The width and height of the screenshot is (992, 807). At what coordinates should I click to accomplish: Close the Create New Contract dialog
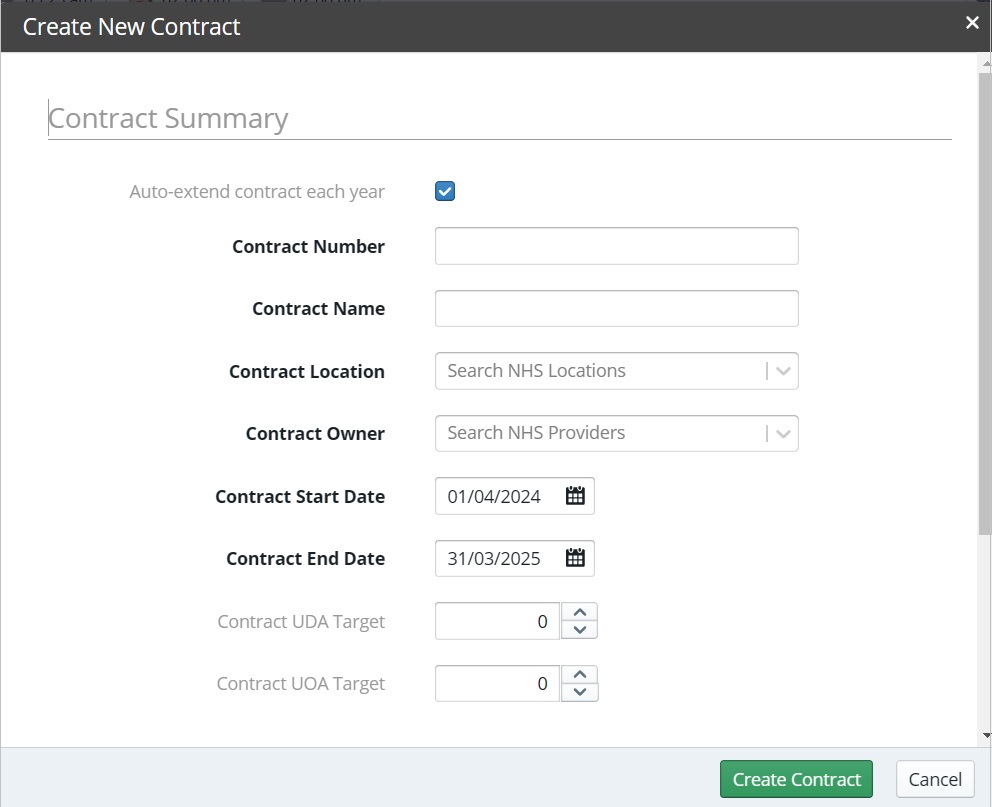point(972,23)
